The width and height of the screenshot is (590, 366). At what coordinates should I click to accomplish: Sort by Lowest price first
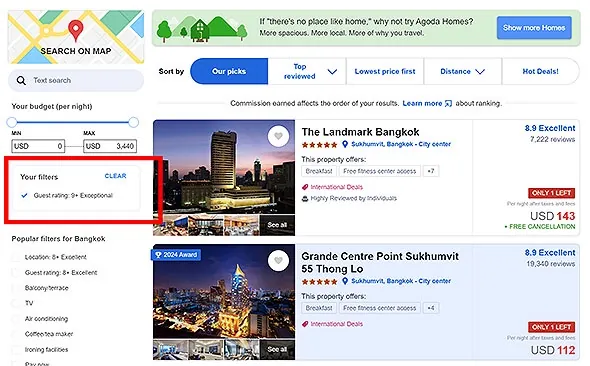coord(385,71)
